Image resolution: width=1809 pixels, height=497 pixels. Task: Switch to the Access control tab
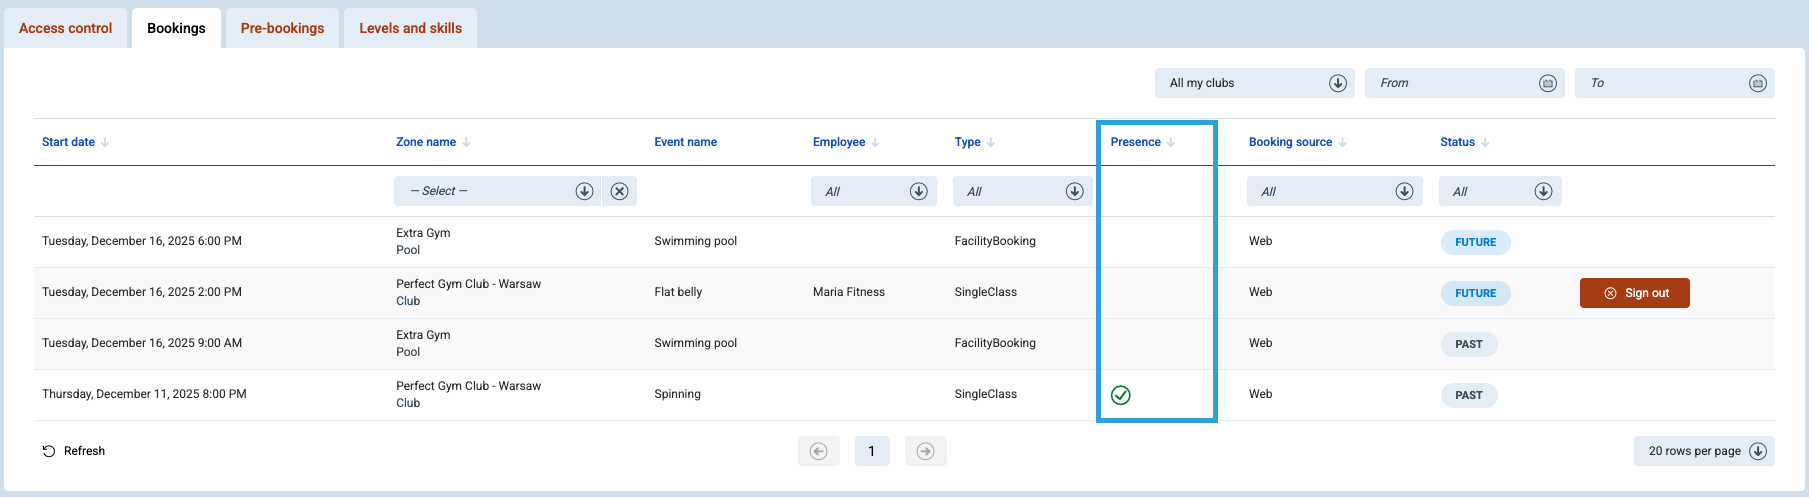point(66,28)
